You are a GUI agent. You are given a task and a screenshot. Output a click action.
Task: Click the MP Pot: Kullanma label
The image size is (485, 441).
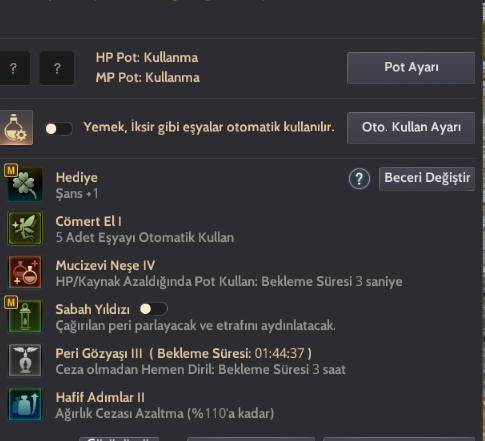pyautogui.click(x=148, y=78)
